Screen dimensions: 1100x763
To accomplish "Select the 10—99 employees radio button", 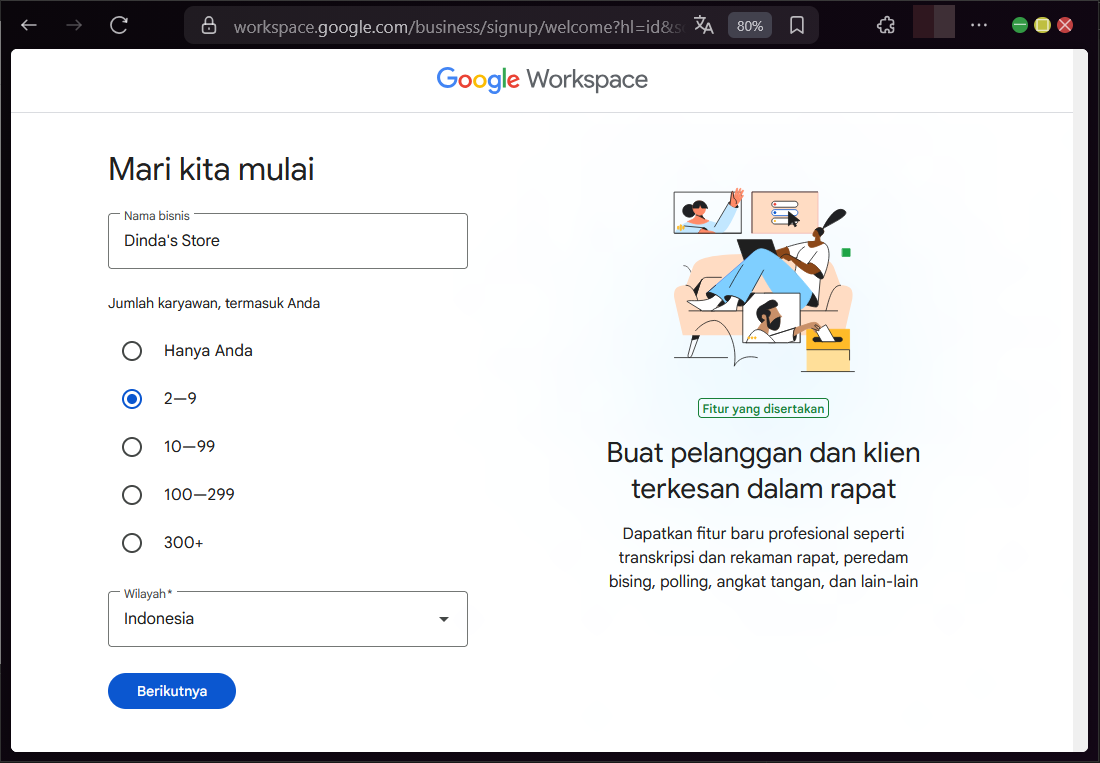I will [132, 447].
